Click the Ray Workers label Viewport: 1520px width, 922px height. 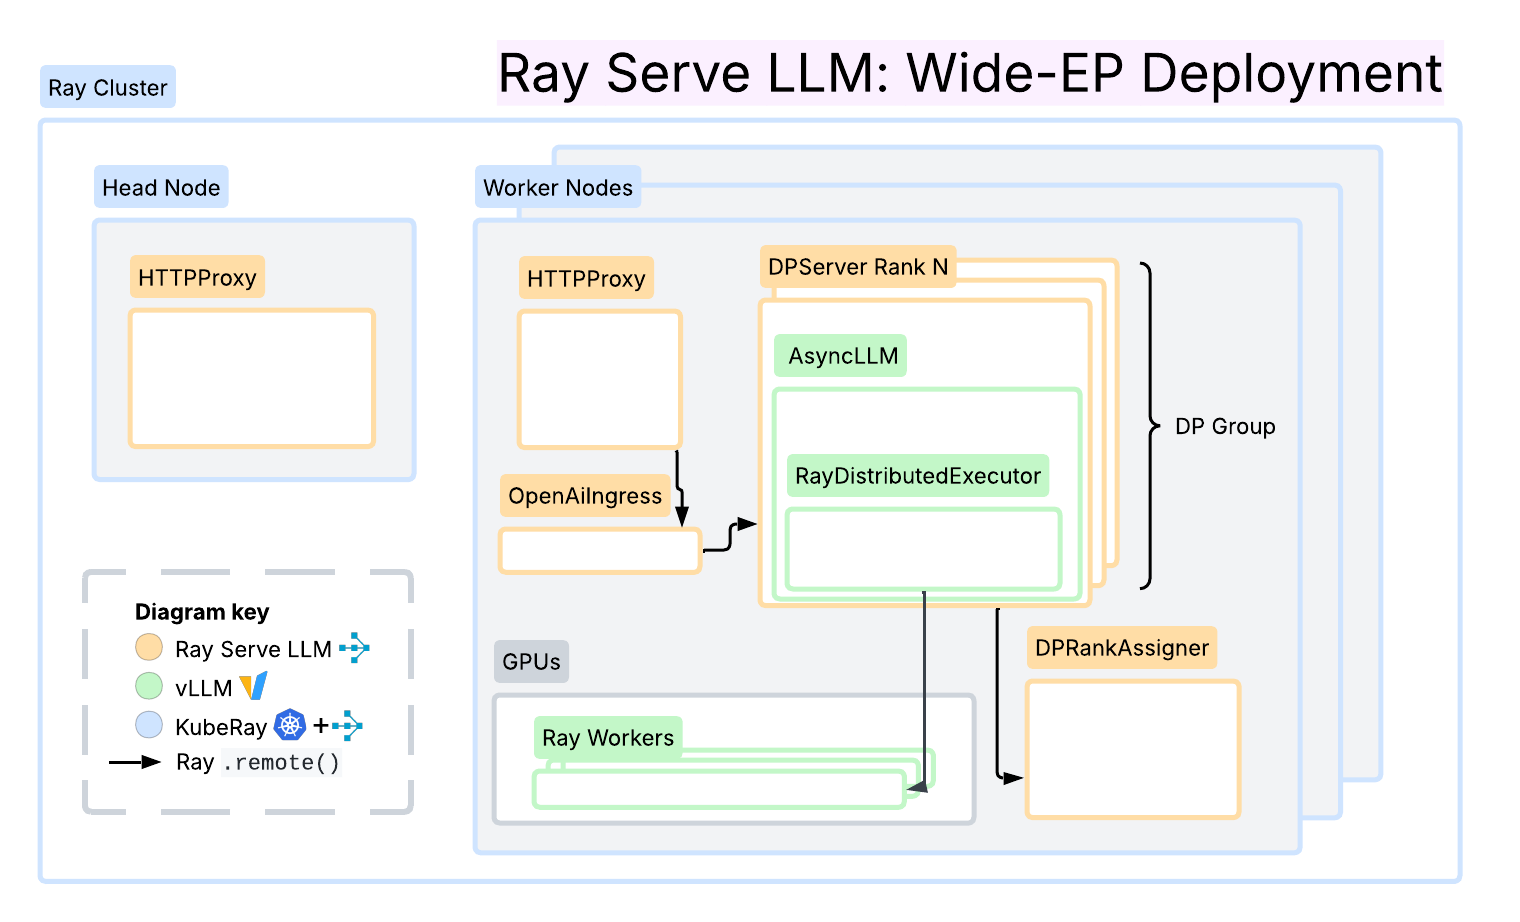pyautogui.click(x=608, y=738)
